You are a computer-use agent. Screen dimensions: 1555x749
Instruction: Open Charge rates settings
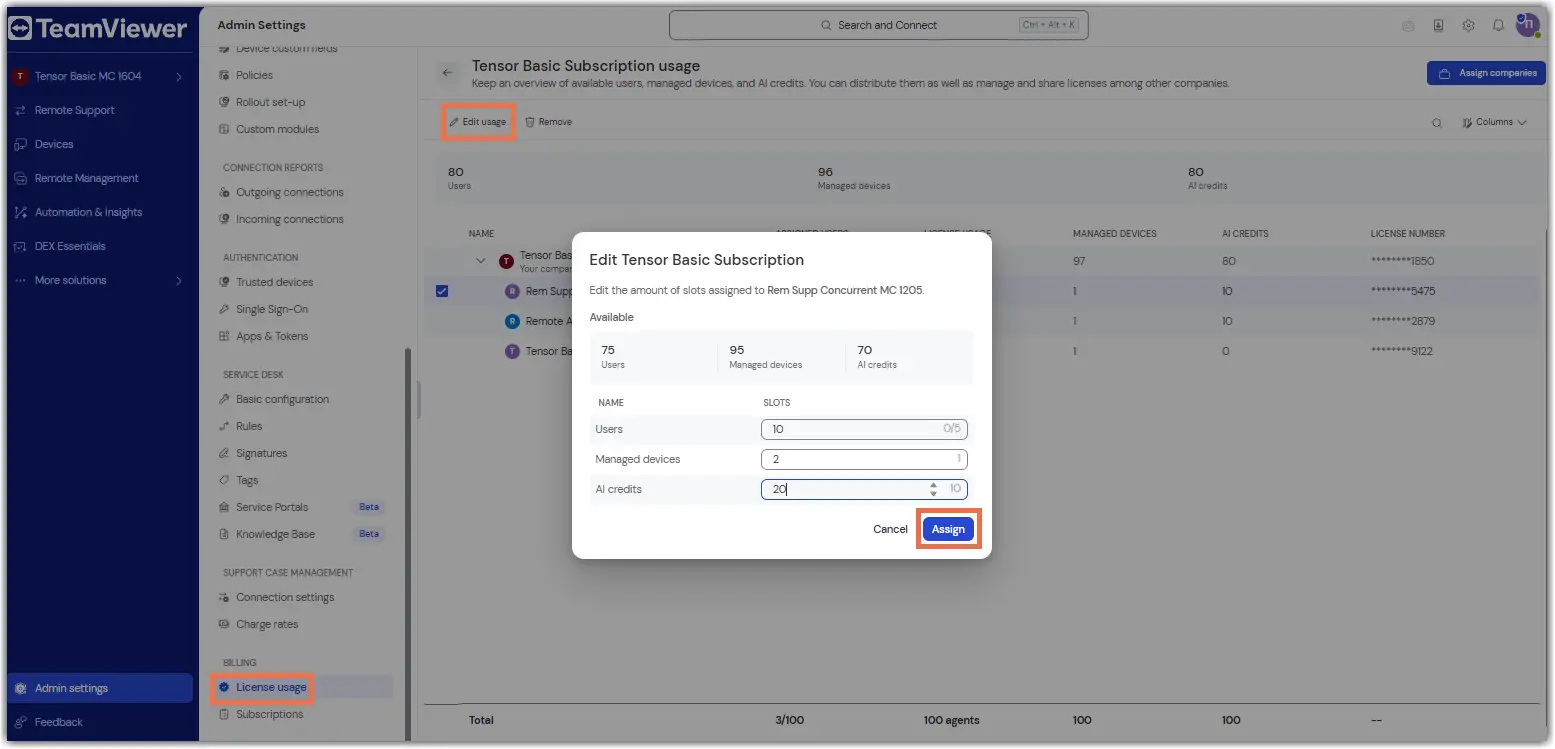pos(267,624)
